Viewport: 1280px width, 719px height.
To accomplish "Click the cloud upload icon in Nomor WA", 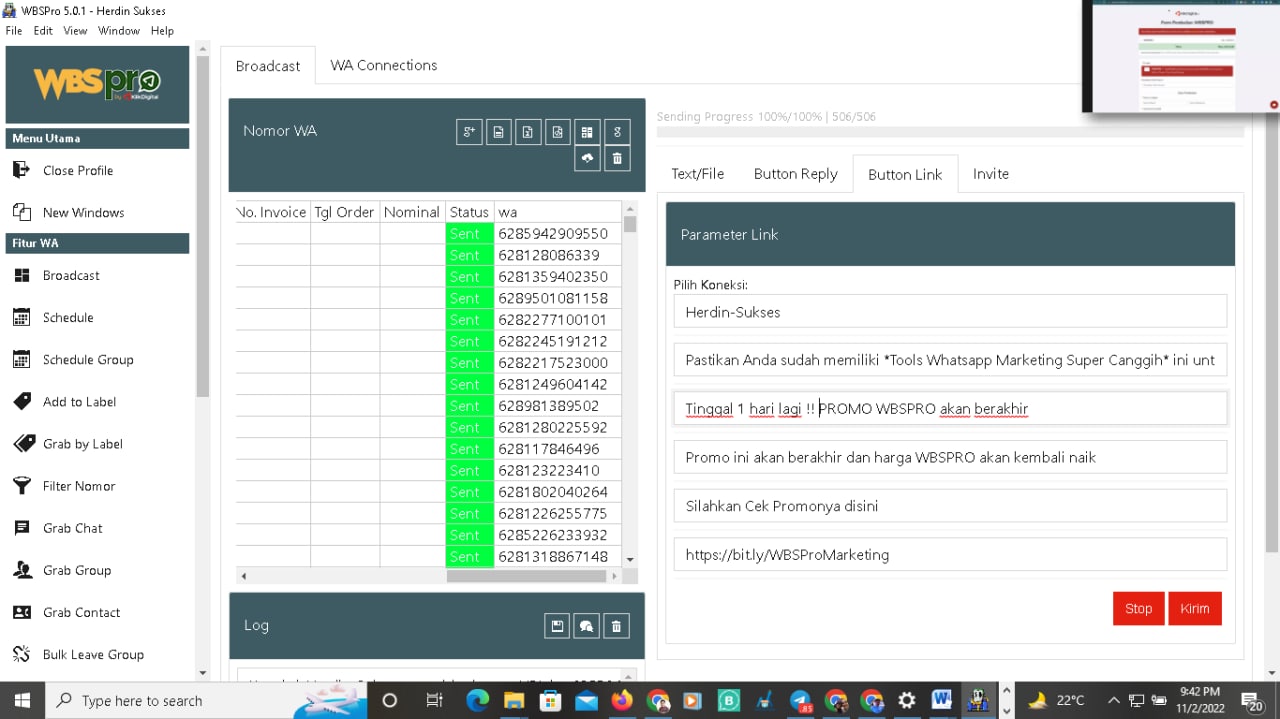I will 587,158.
